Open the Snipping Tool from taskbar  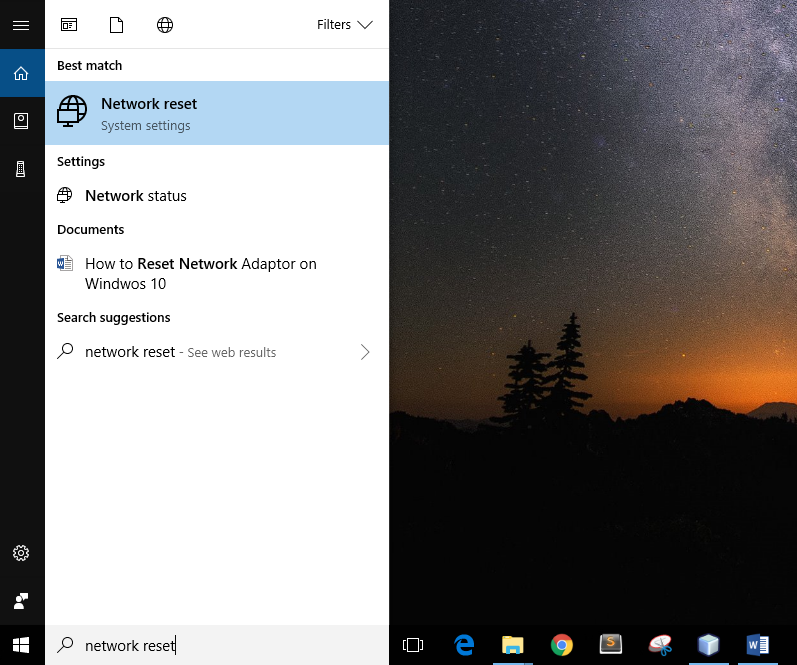660,645
